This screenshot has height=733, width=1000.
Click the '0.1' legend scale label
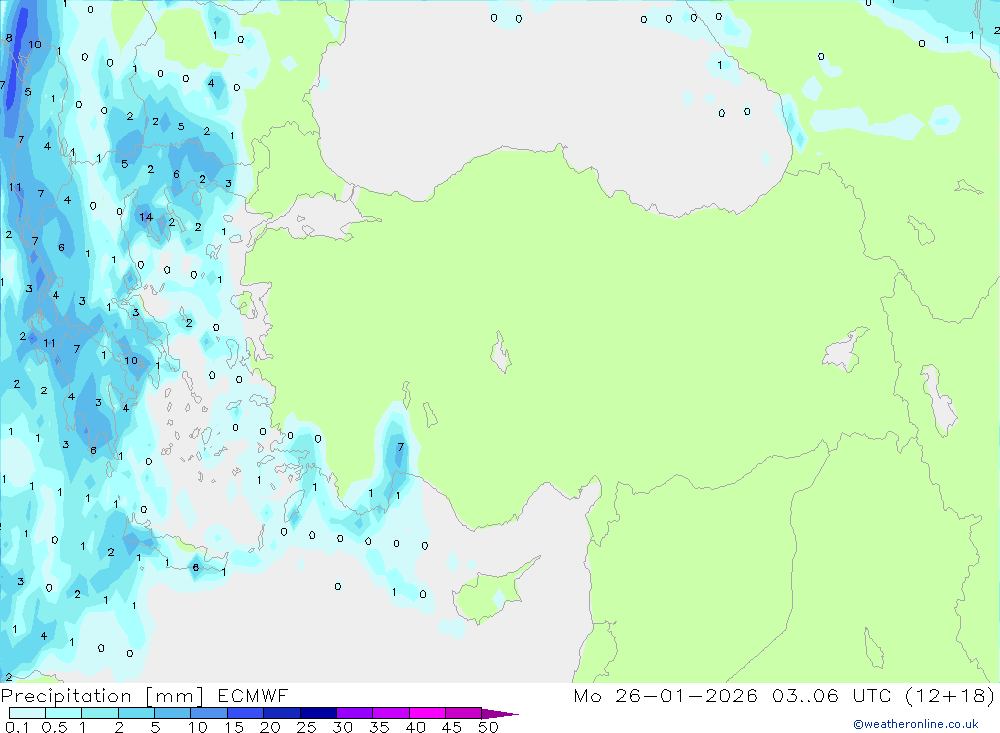click(17, 727)
